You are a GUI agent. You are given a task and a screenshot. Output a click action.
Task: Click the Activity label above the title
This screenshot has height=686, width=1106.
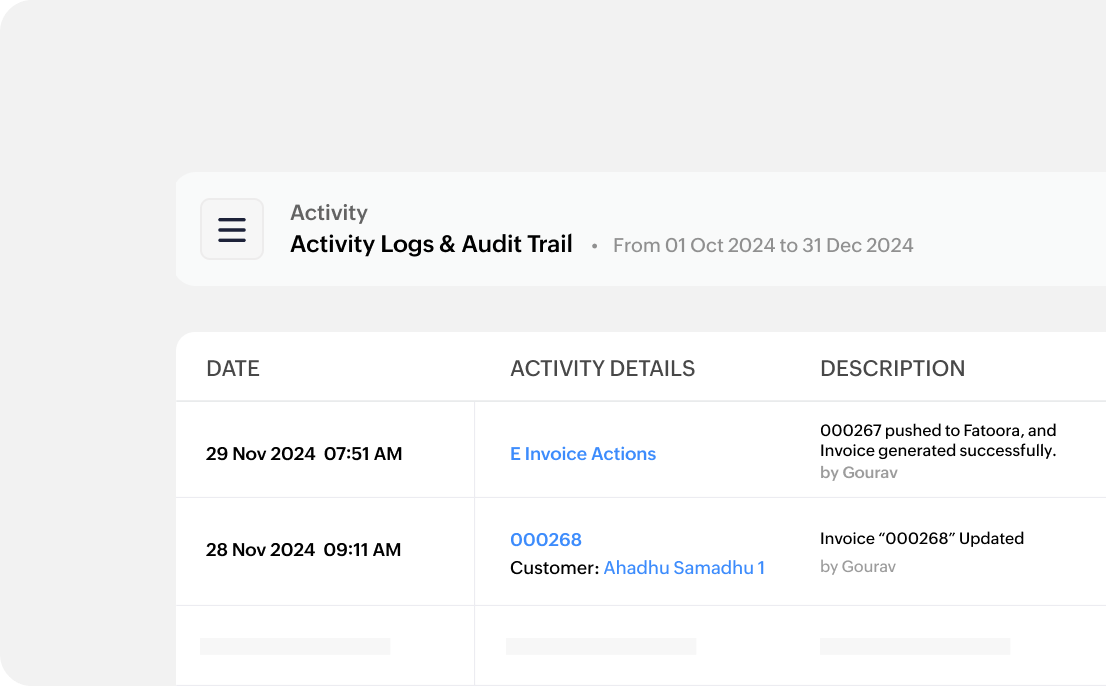(328, 212)
